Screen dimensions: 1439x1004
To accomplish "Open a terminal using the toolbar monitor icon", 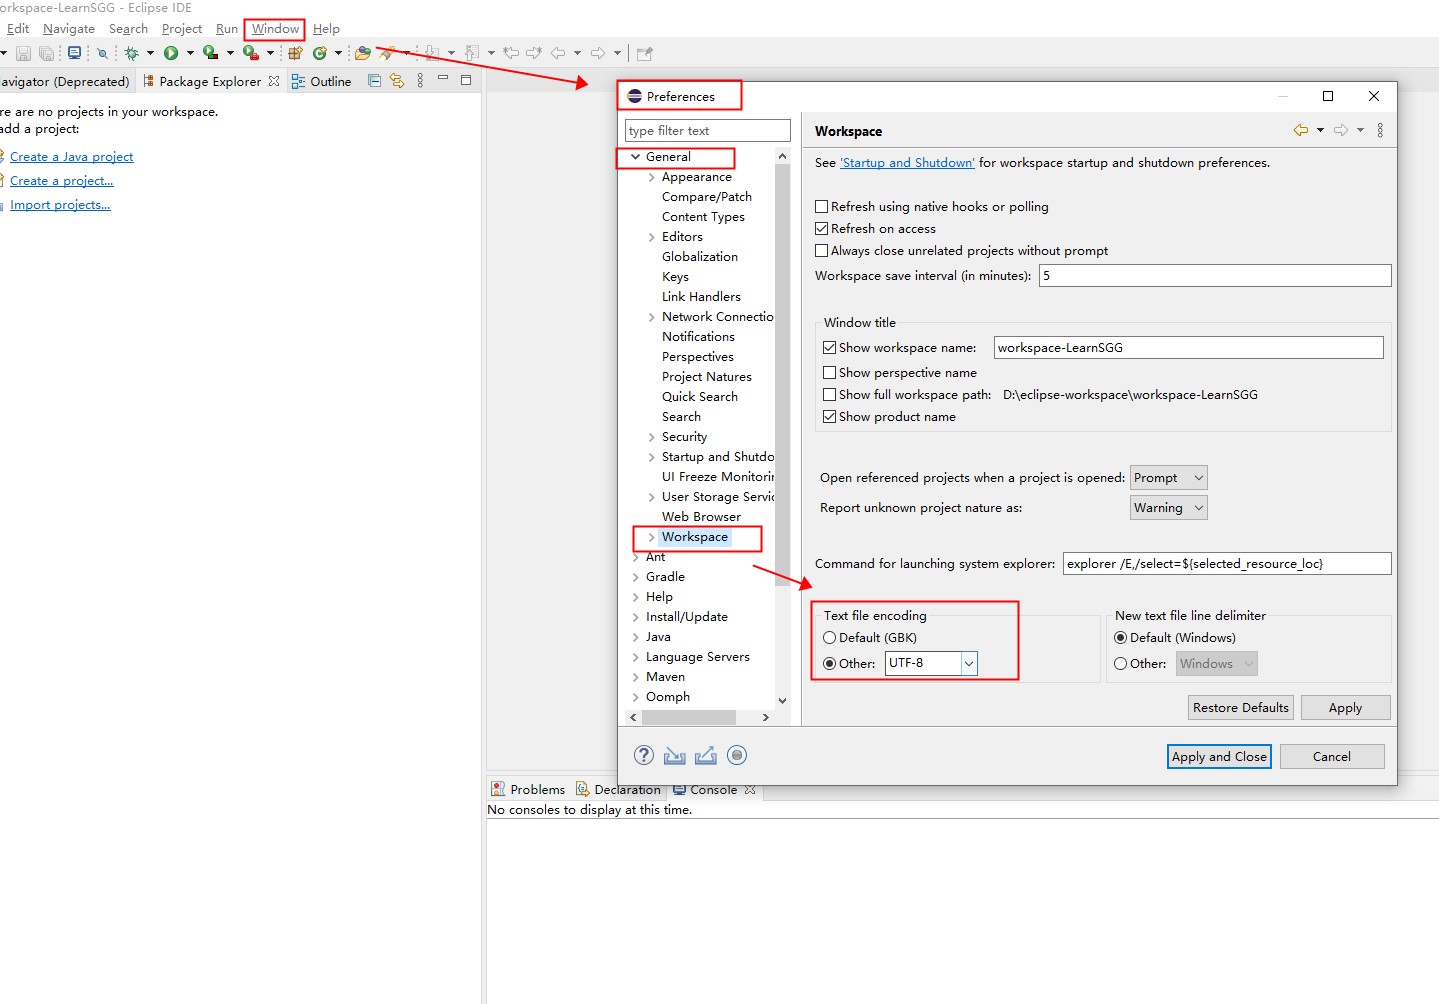I will pyautogui.click(x=74, y=53).
